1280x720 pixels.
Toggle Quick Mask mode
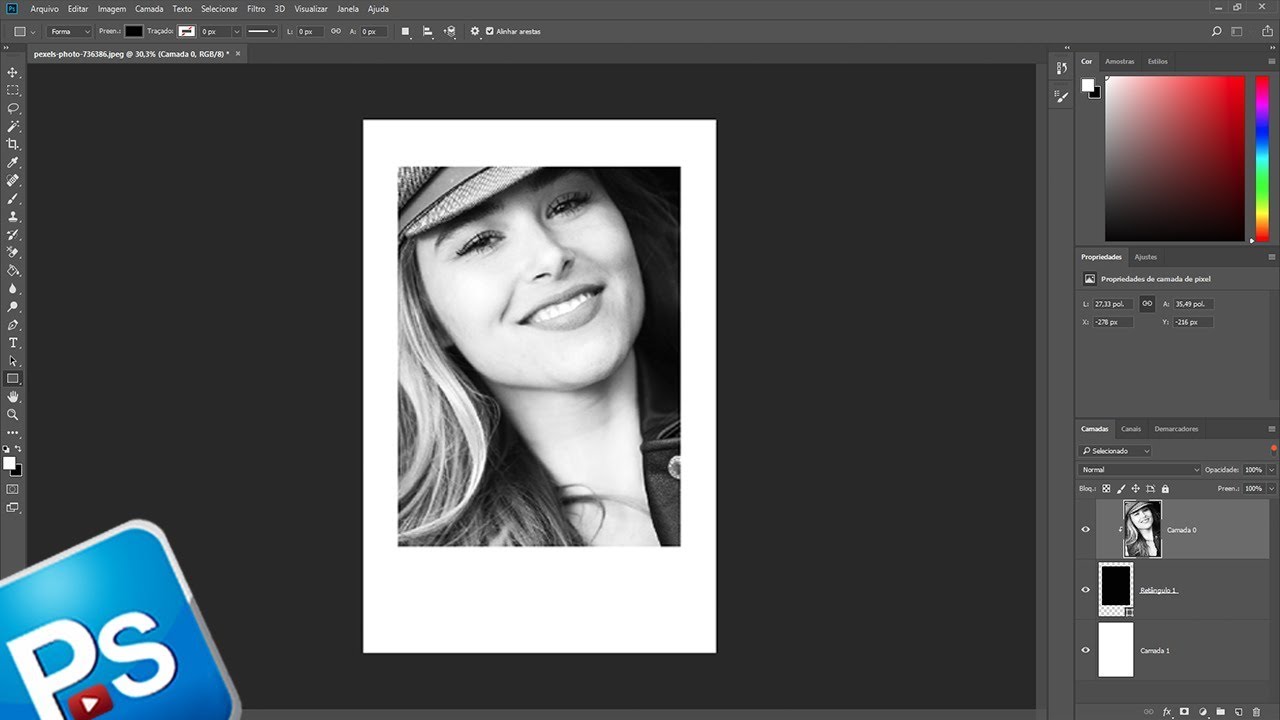[13, 489]
